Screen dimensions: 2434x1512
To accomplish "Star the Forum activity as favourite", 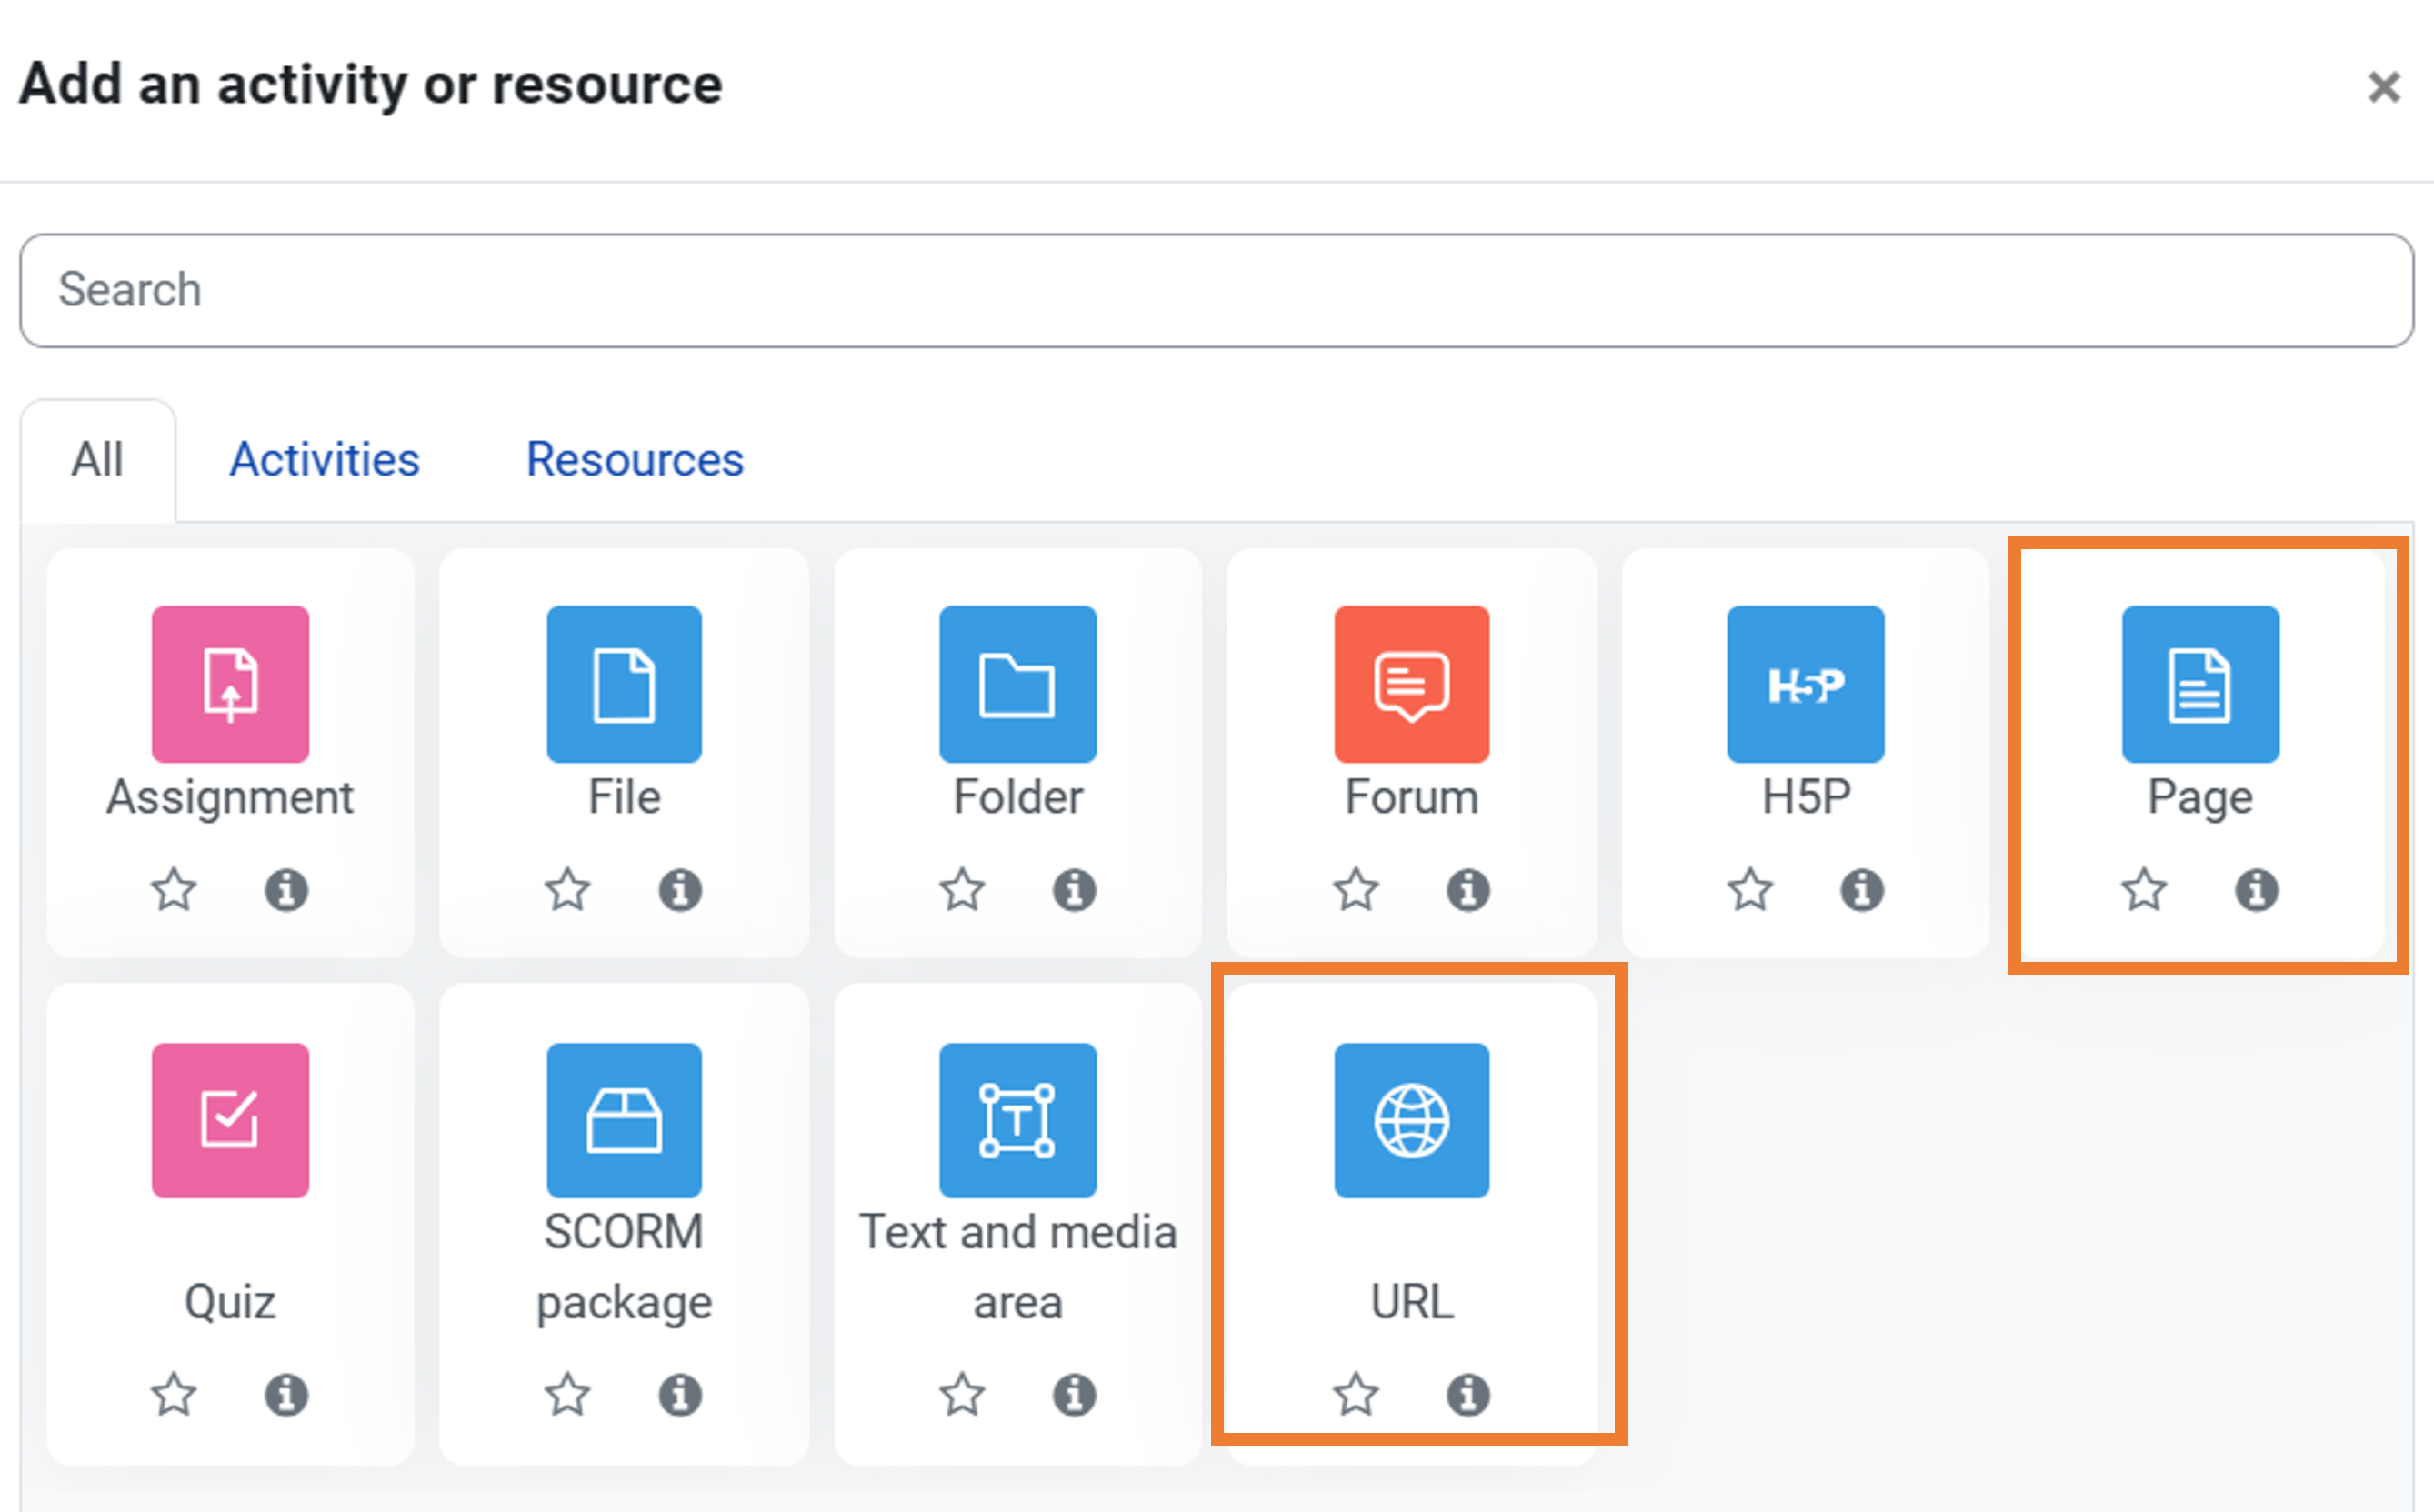I will pyautogui.click(x=1356, y=889).
